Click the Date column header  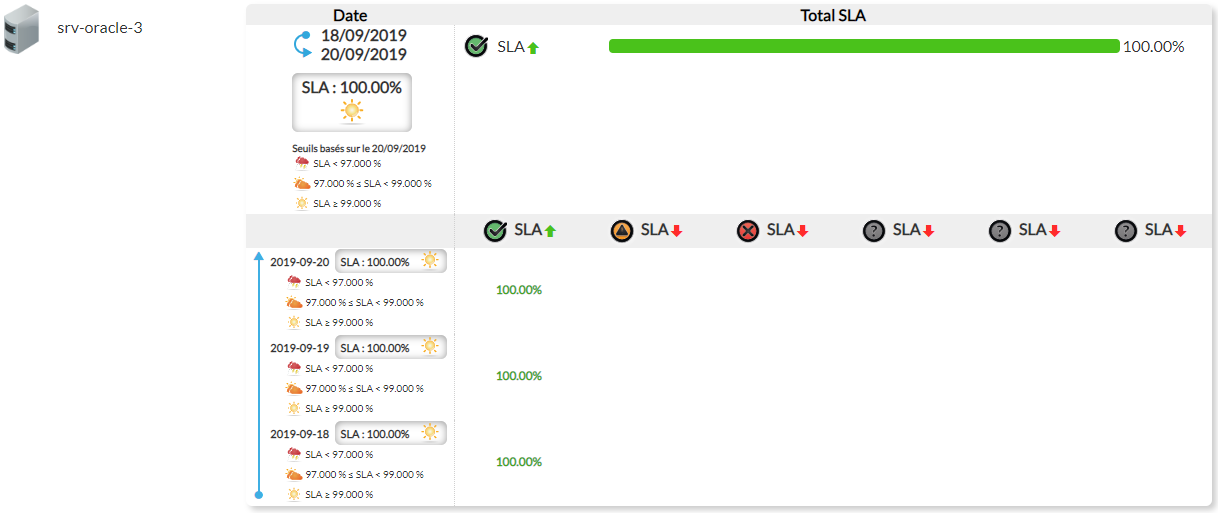click(x=350, y=15)
